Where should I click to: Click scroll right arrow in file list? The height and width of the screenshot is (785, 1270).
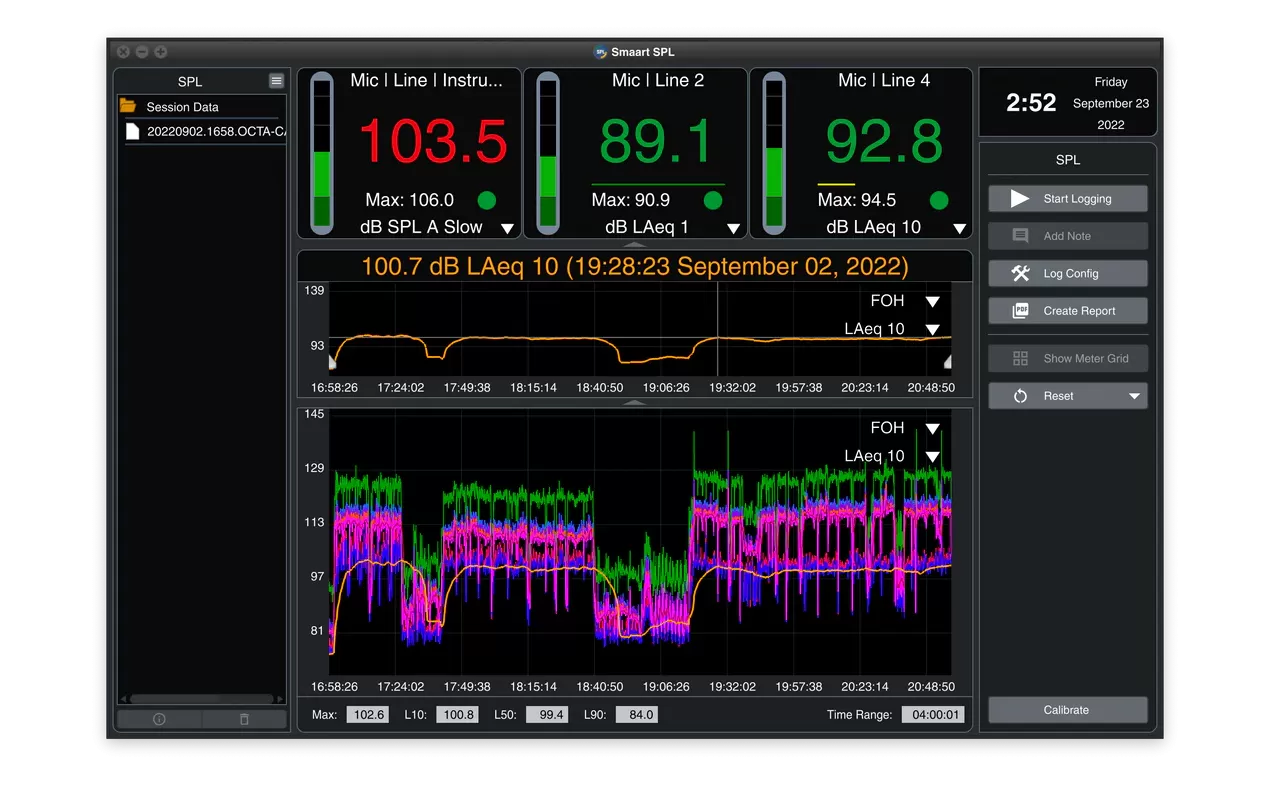pos(280,699)
